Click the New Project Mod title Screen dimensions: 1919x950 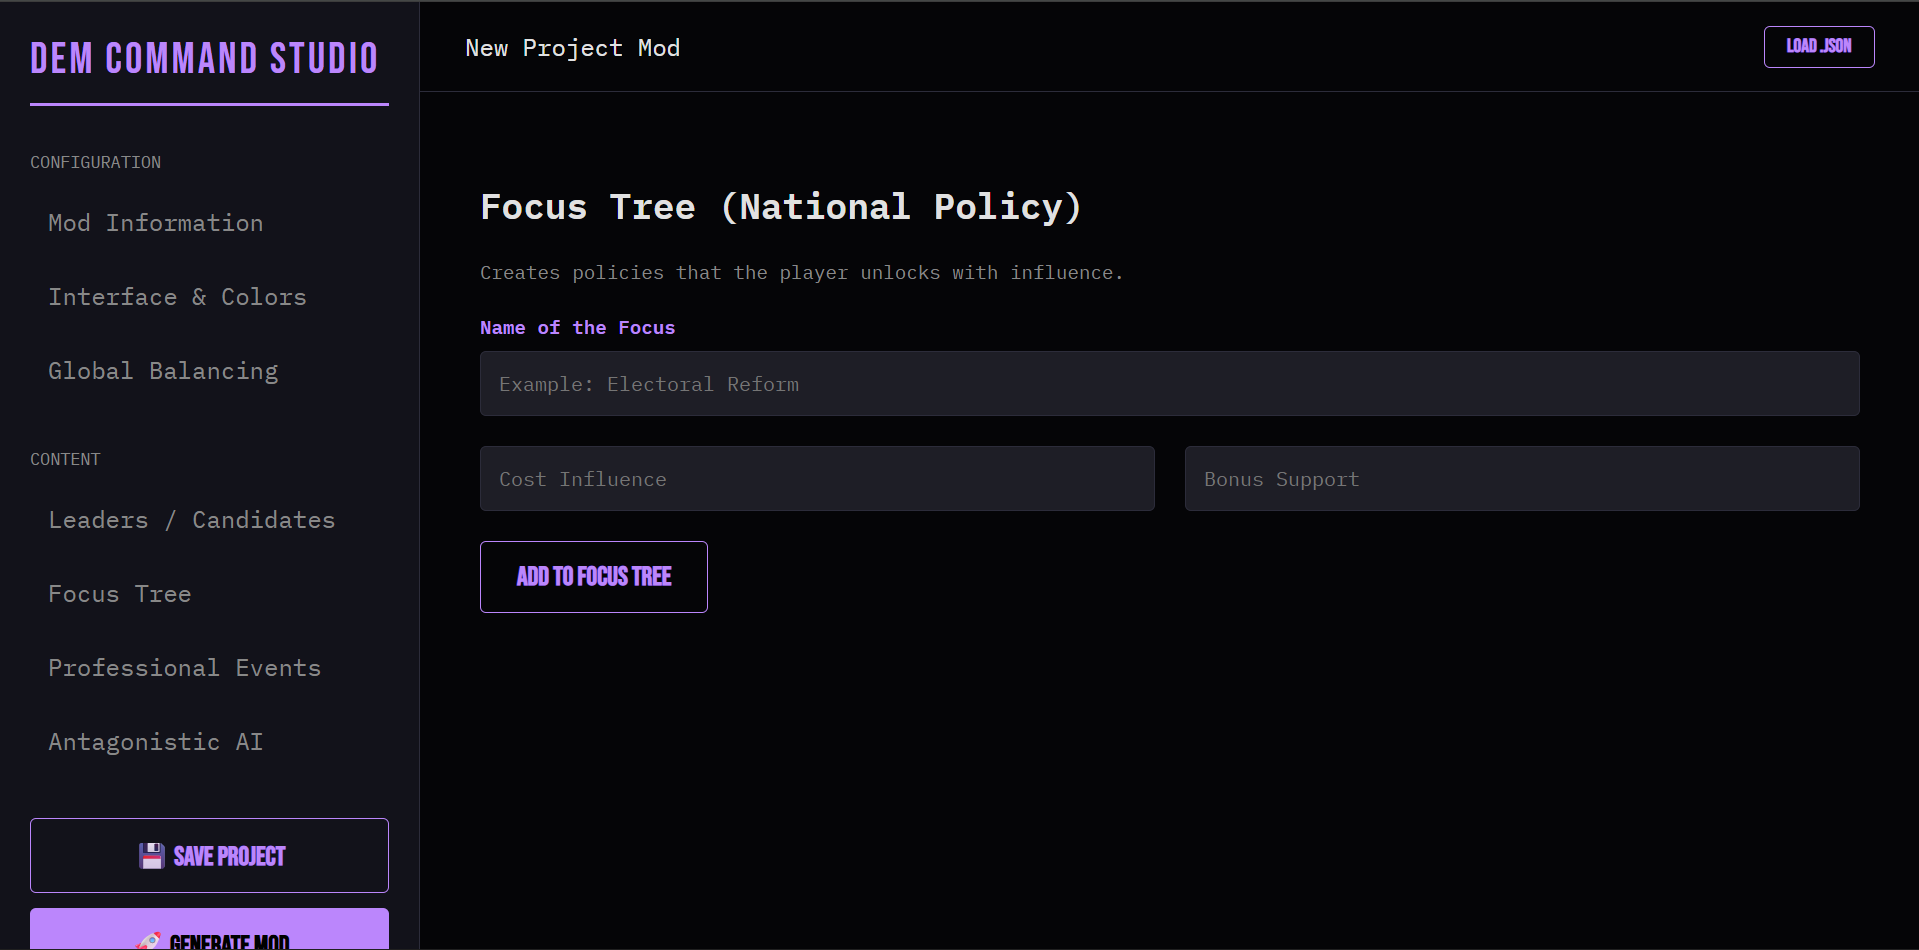tap(572, 48)
